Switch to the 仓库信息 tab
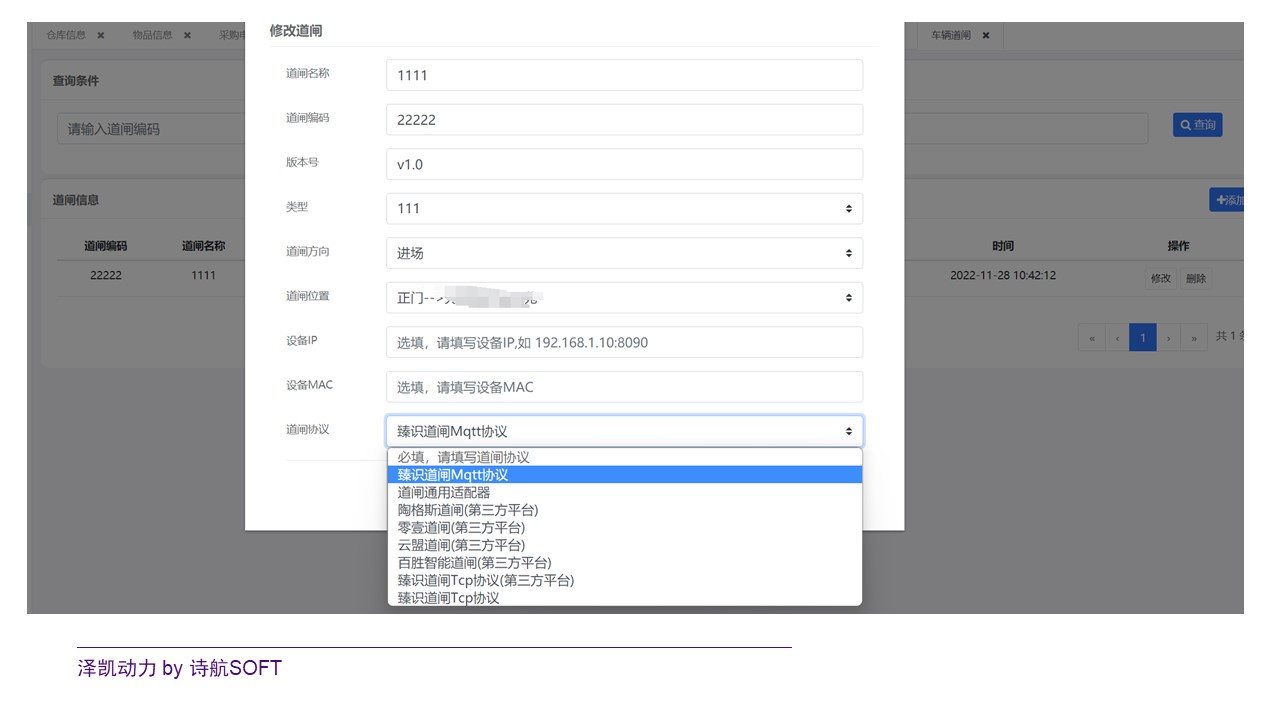1280x720 pixels. pyautogui.click(x=67, y=35)
